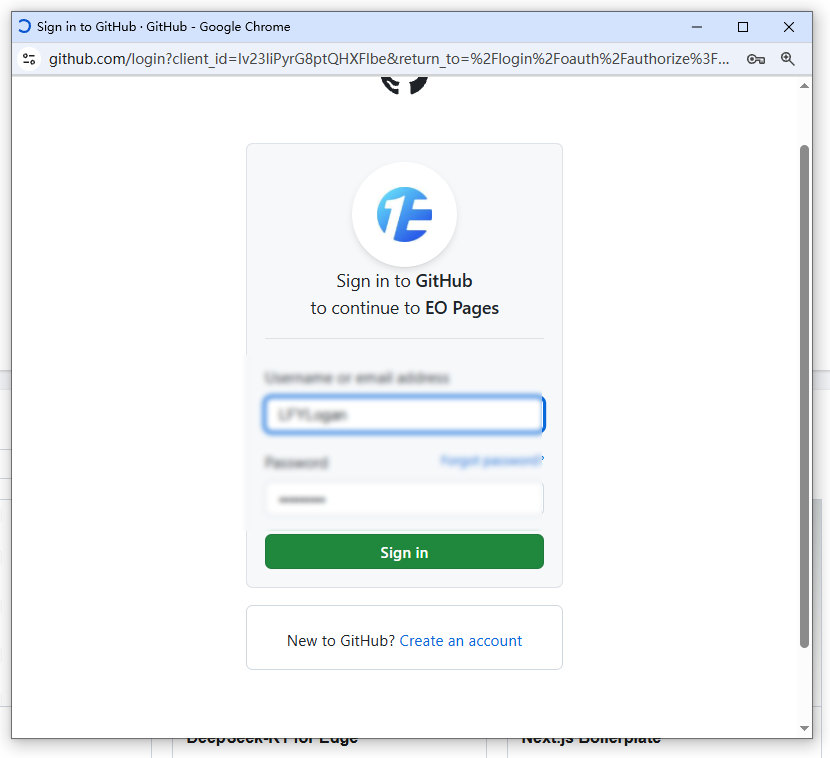
Task: Open the Create an account link
Action: pyautogui.click(x=461, y=640)
